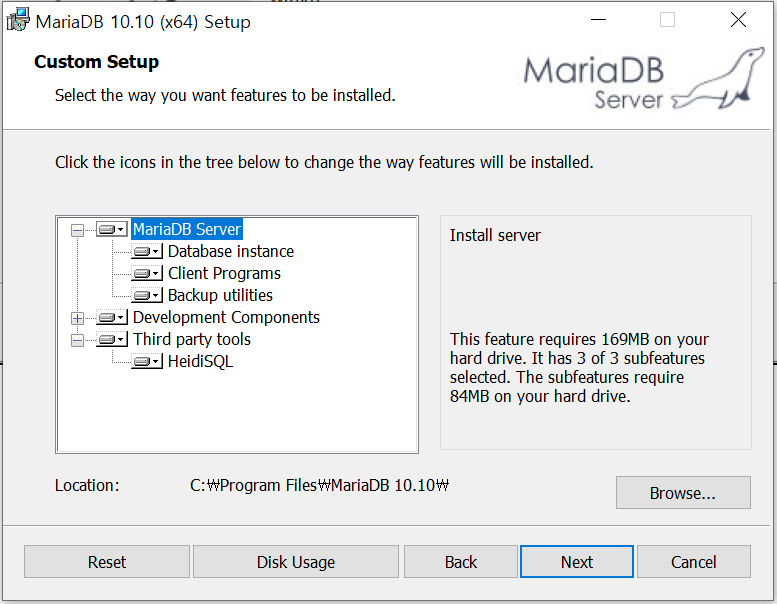Image resolution: width=777 pixels, height=604 pixels.
Task: Select Client Programs tree item
Action: click(224, 274)
